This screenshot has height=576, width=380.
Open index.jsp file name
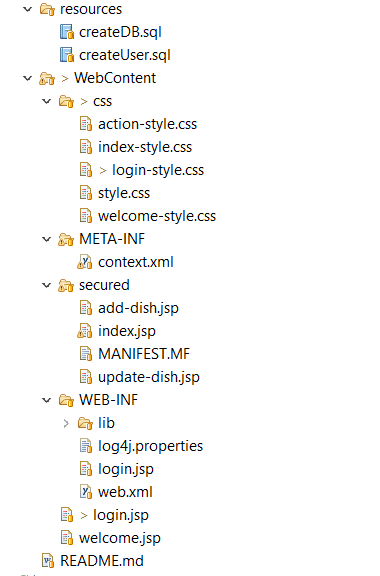[x=127, y=331]
